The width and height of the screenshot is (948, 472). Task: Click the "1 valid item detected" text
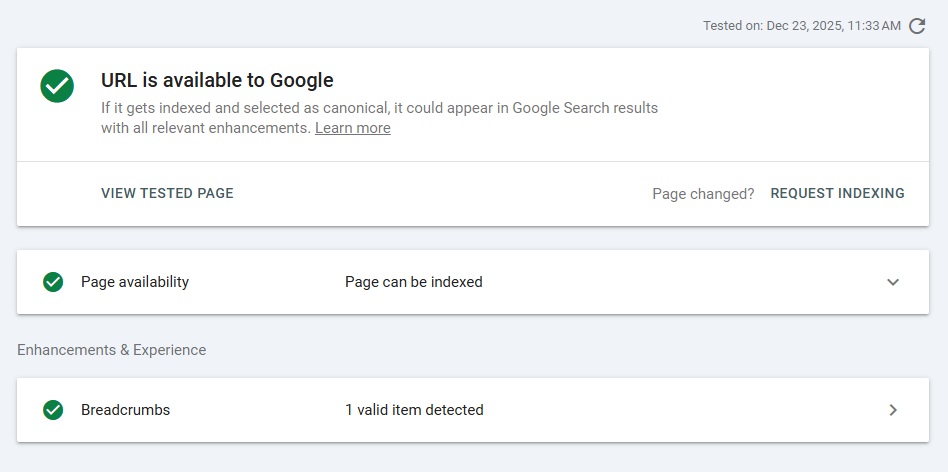click(414, 410)
